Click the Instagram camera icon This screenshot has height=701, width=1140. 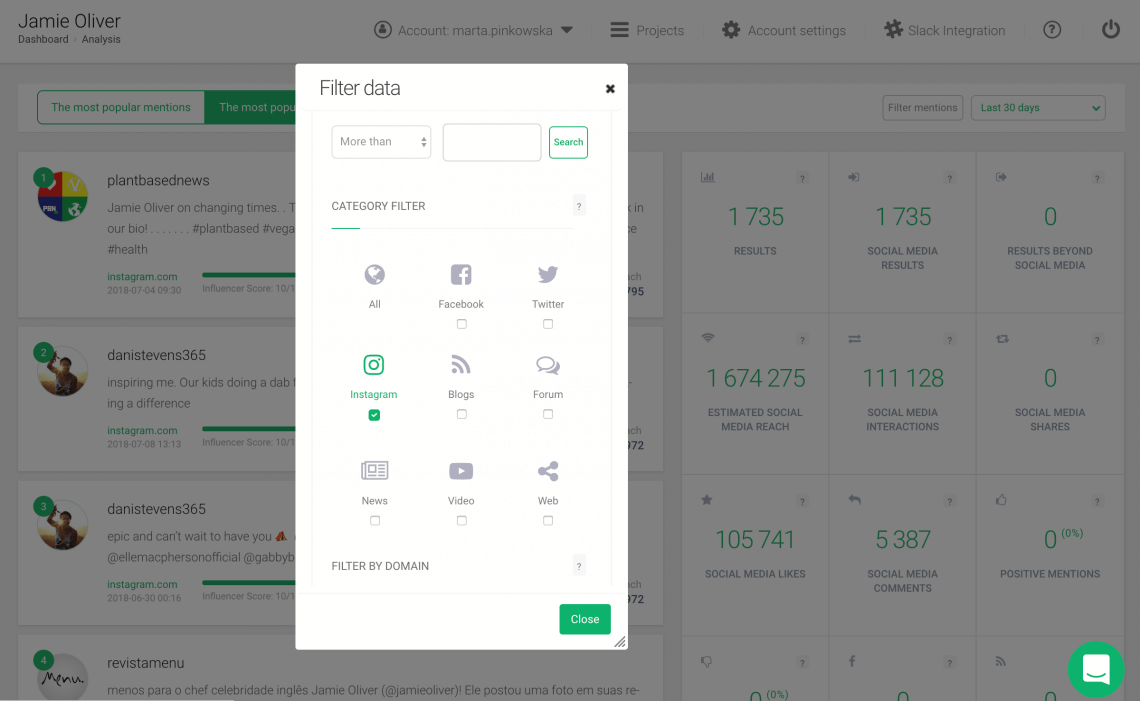(374, 365)
